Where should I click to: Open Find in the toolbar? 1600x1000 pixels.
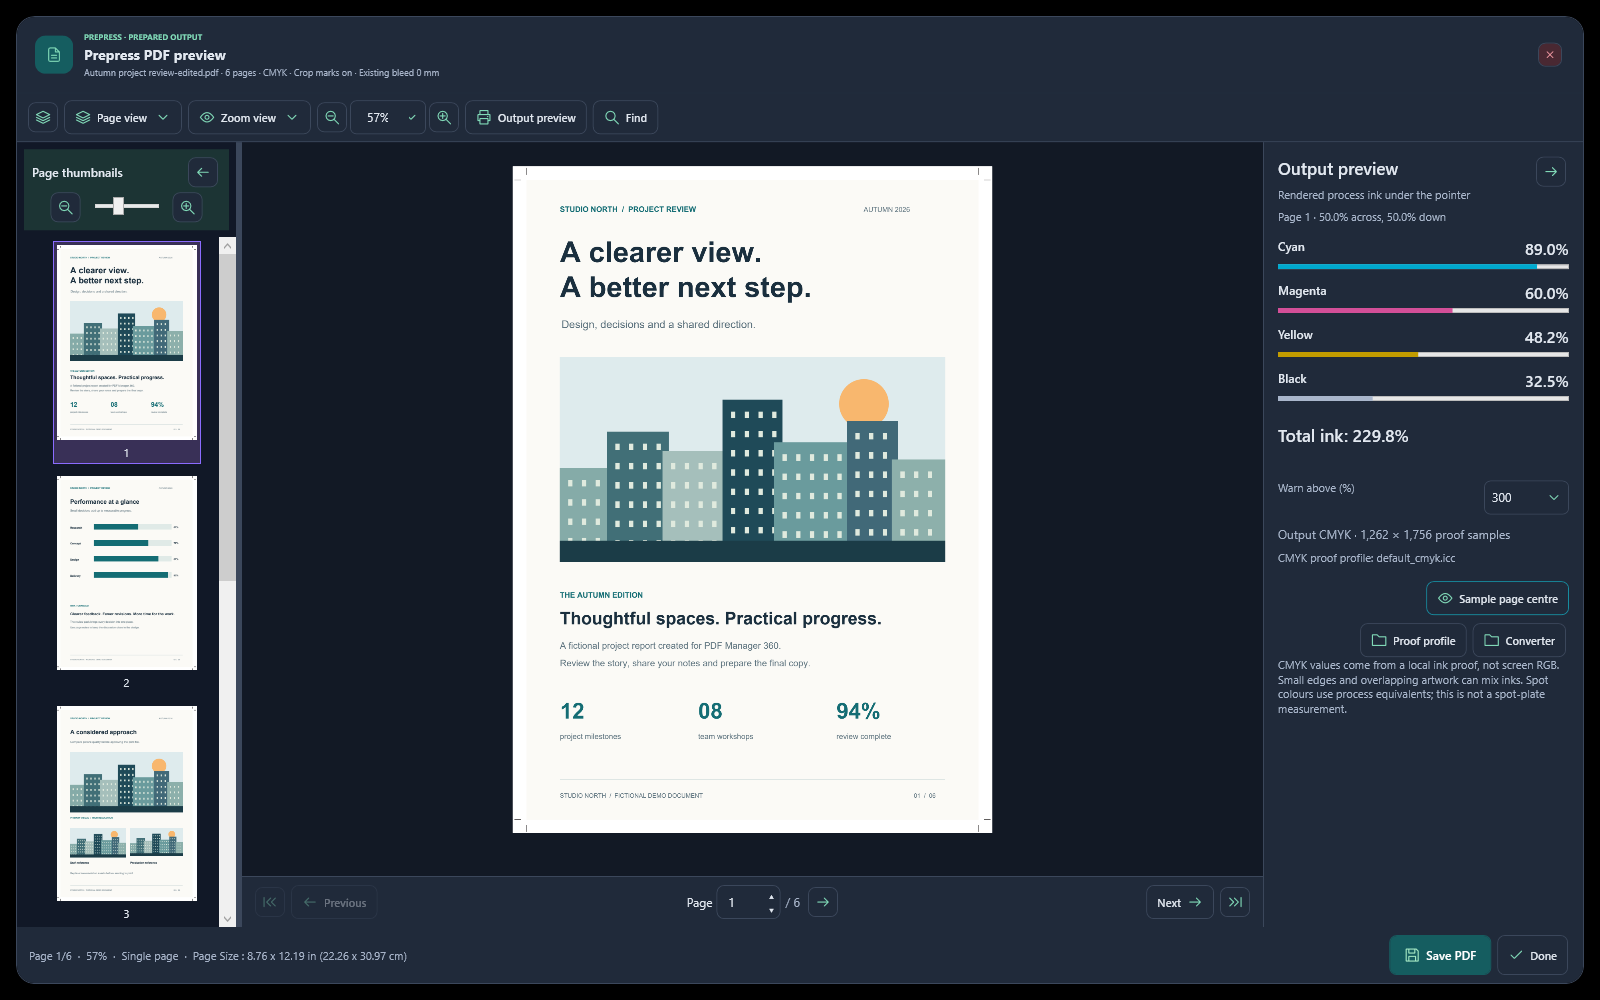[x=626, y=117]
